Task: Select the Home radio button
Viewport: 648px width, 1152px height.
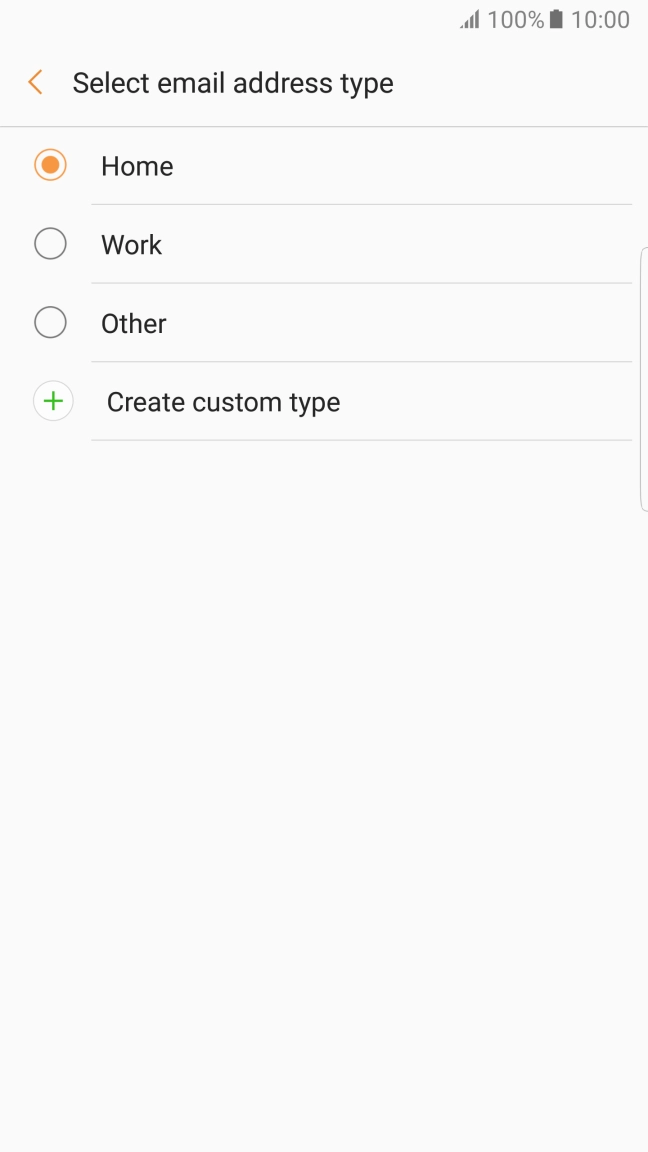Action: pyautogui.click(x=50, y=164)
